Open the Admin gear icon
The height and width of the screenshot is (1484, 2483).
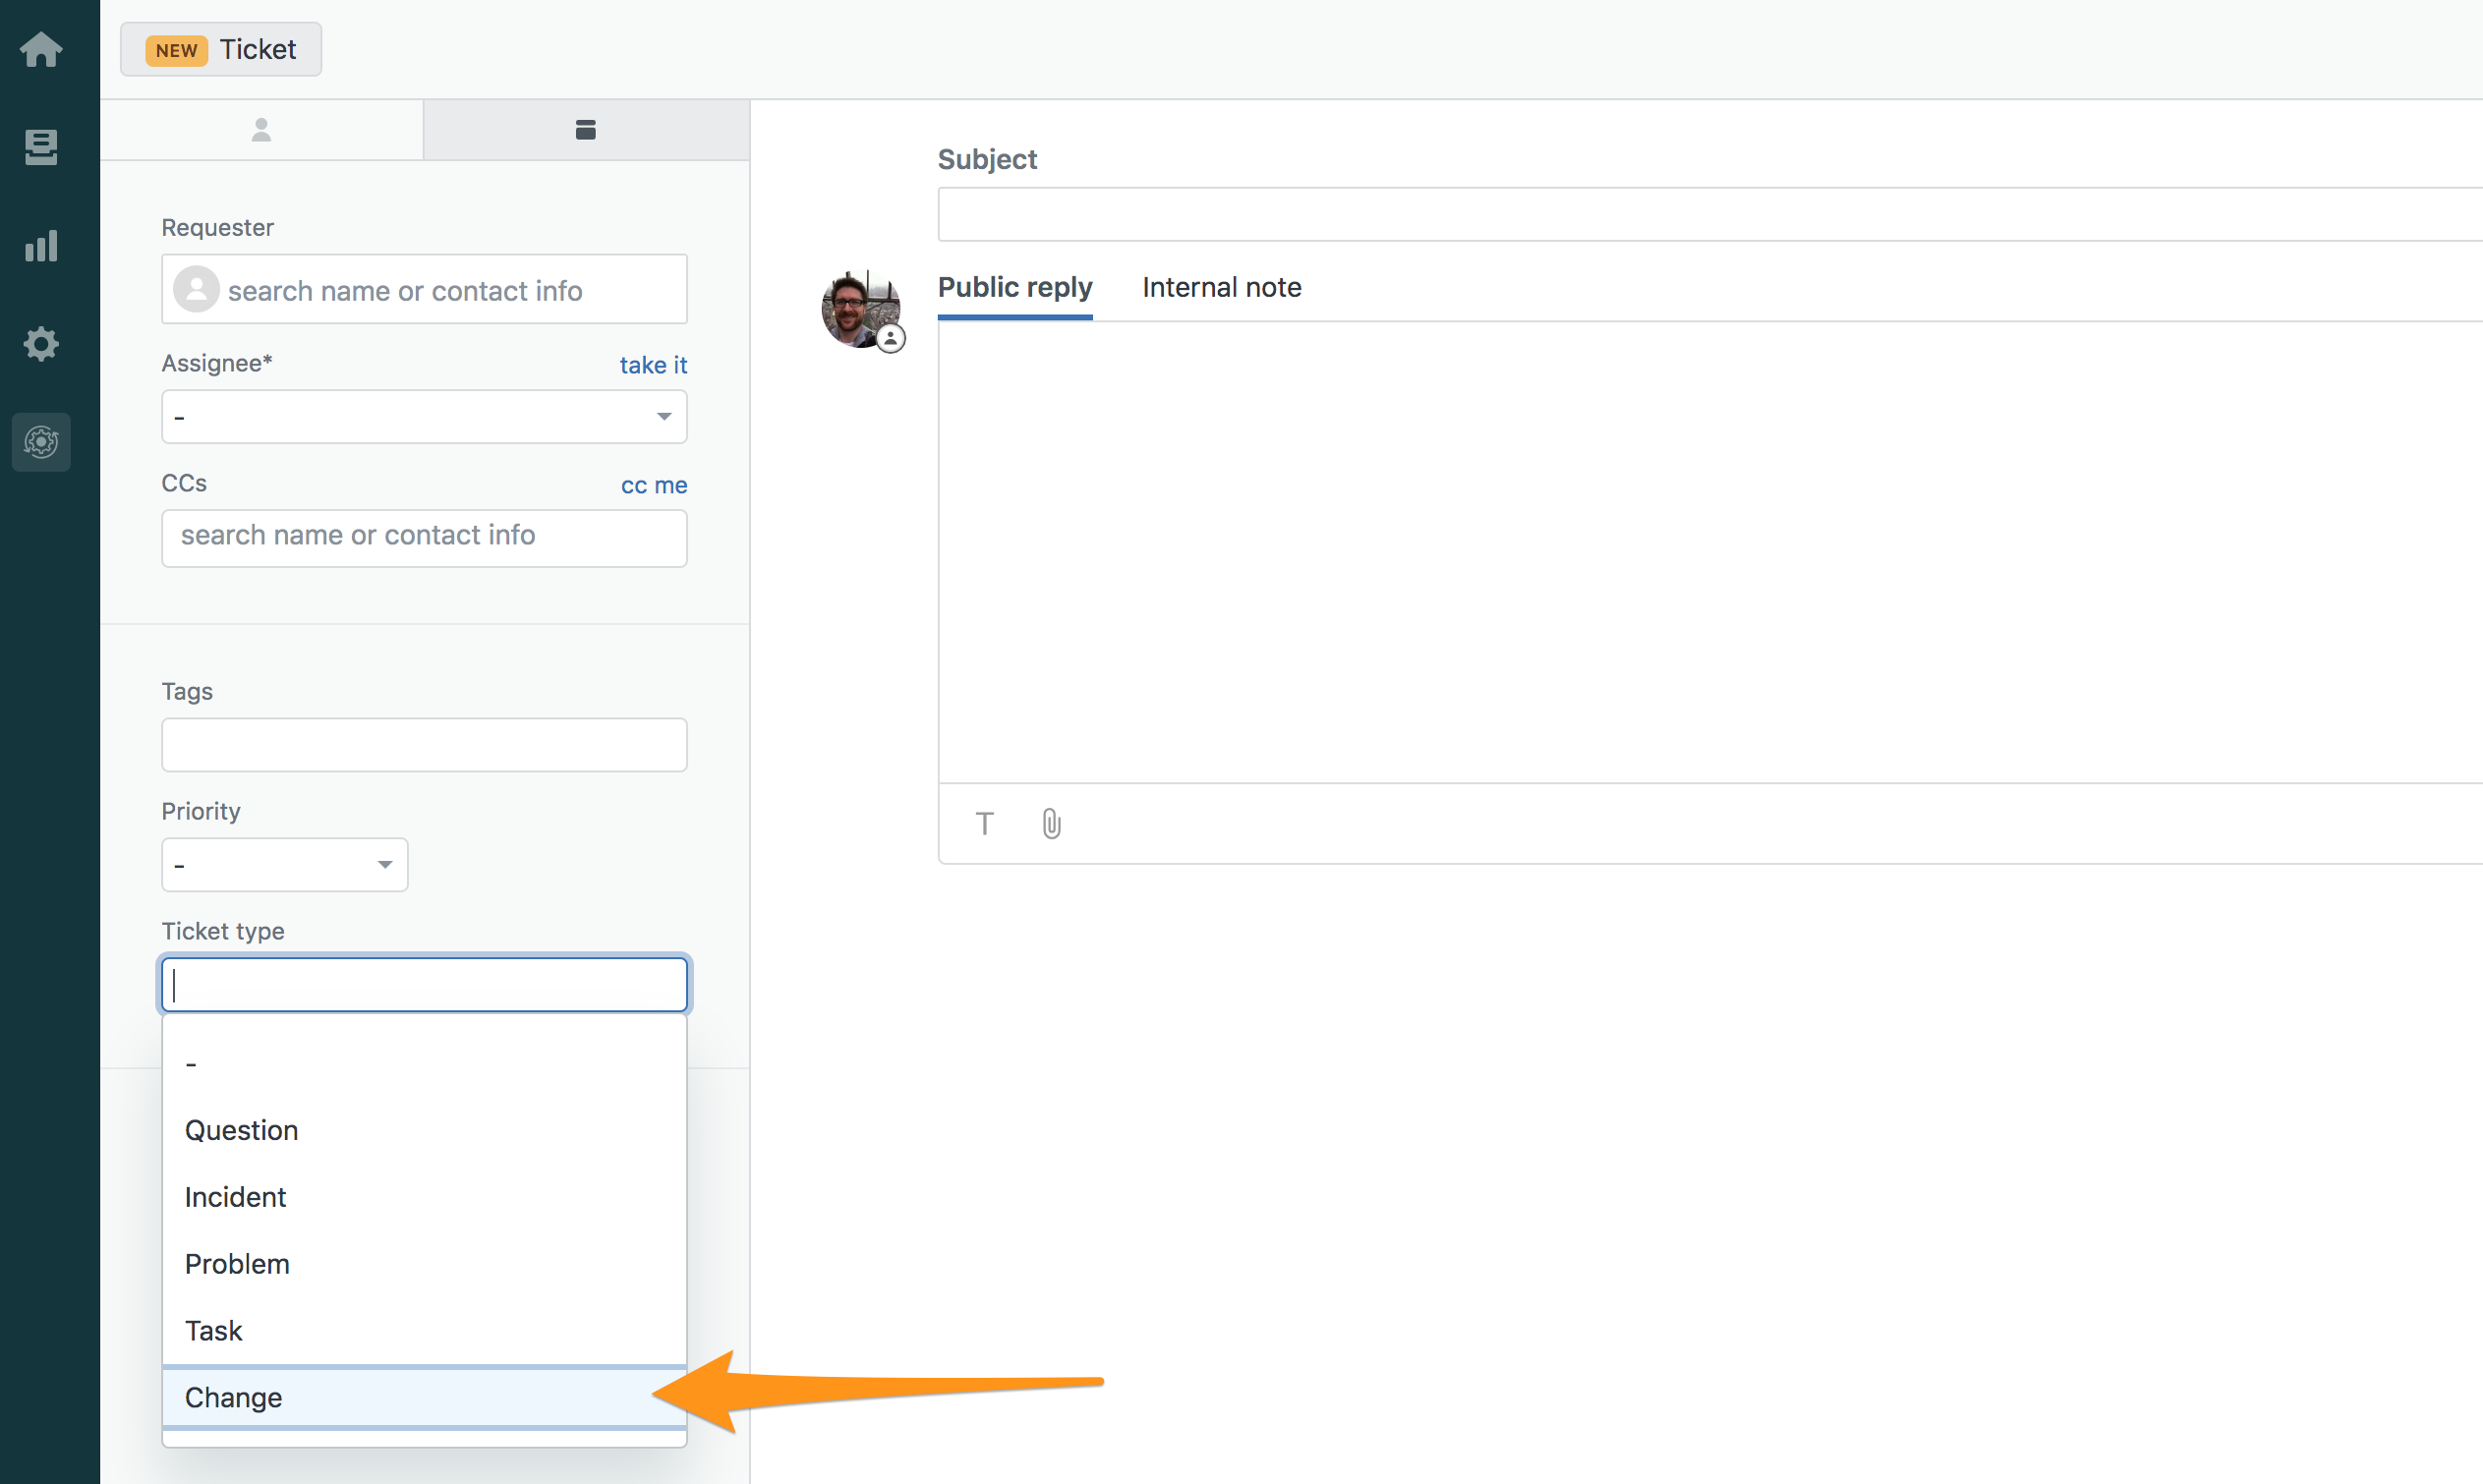point(41,344)
